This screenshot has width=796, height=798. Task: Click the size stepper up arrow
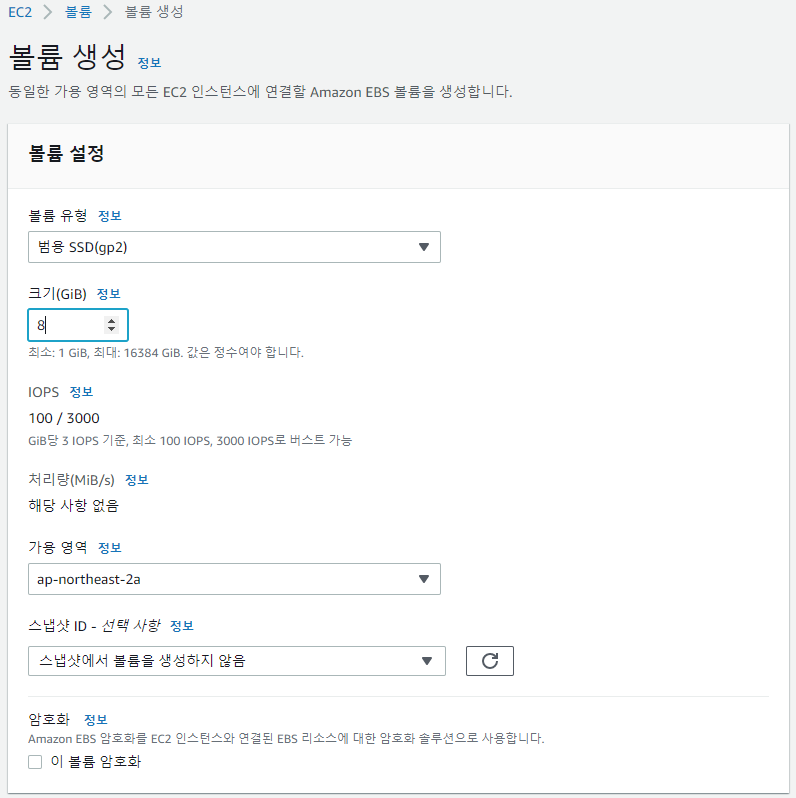coord(111,321)
